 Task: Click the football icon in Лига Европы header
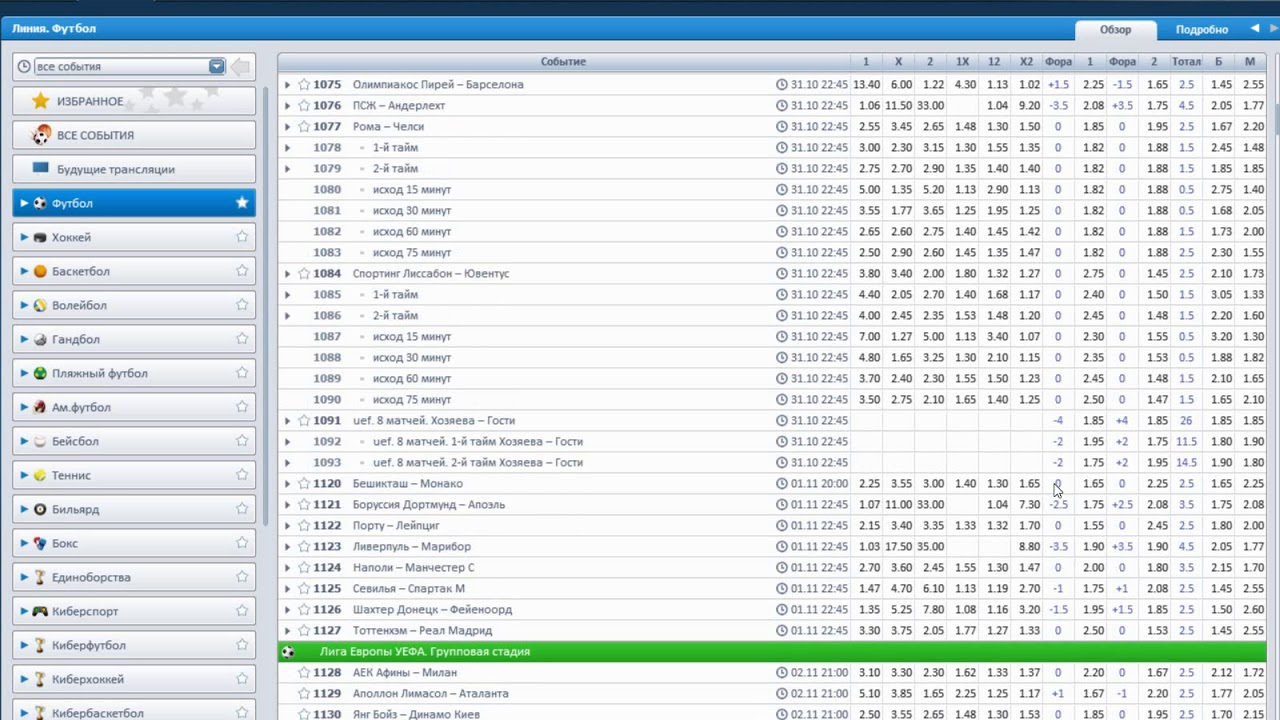tap(288, 651)
